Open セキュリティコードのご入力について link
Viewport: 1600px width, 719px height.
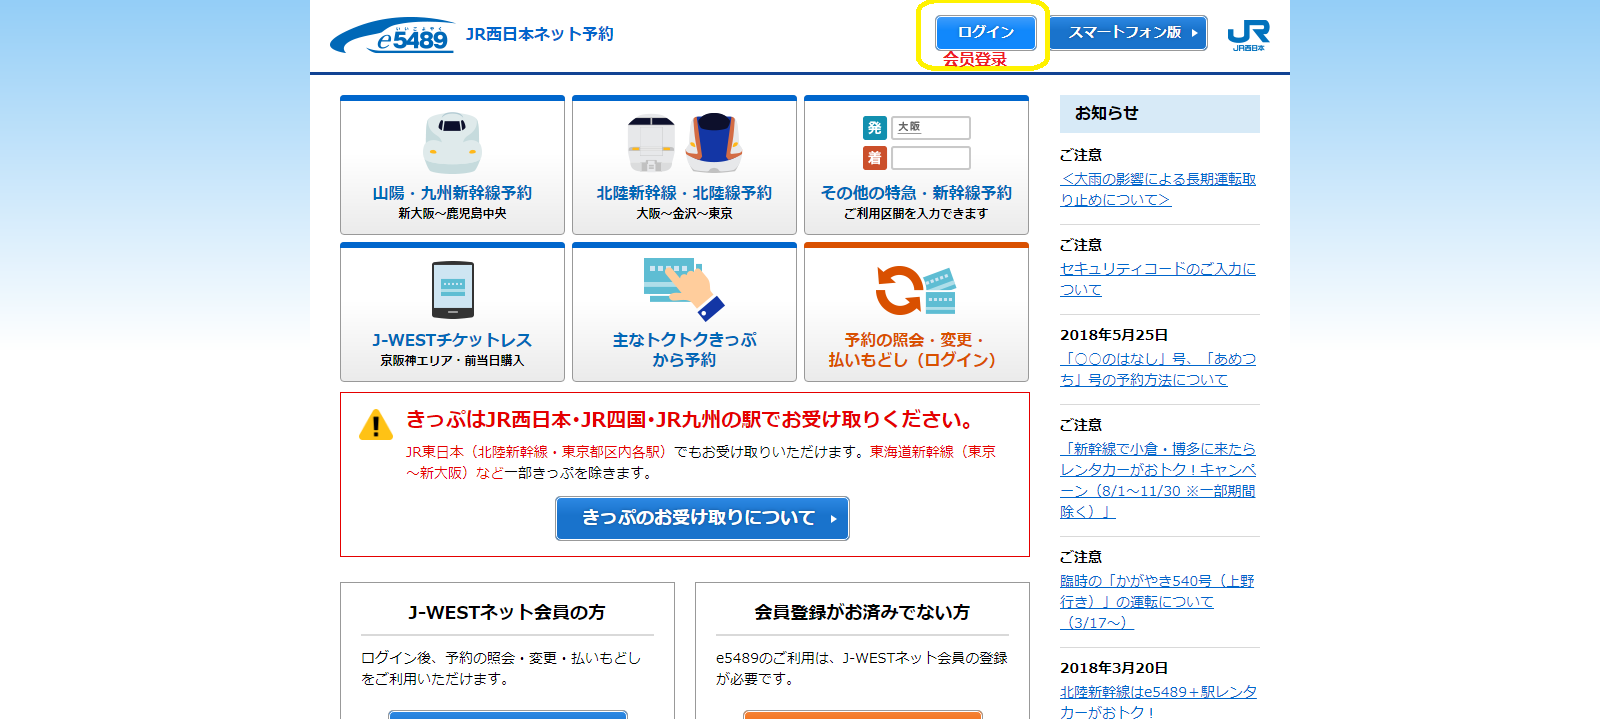click(x=1157, y=279)
